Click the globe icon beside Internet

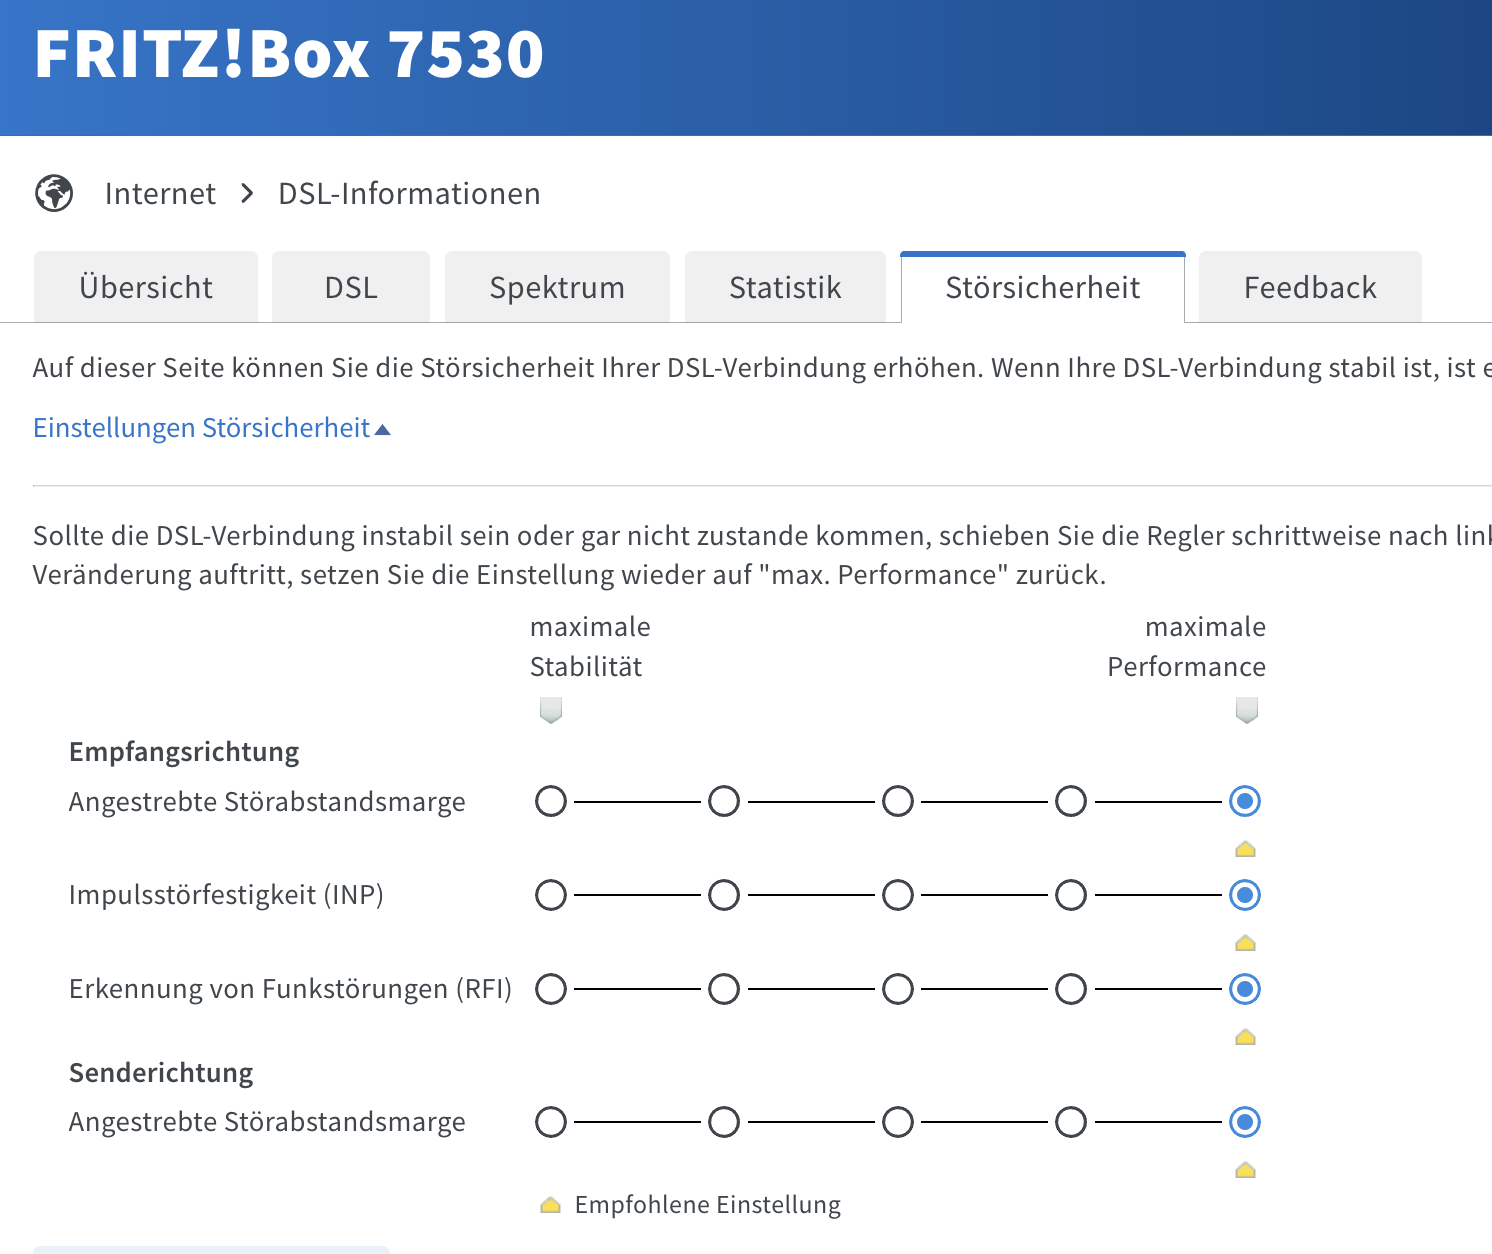(54, 193)
